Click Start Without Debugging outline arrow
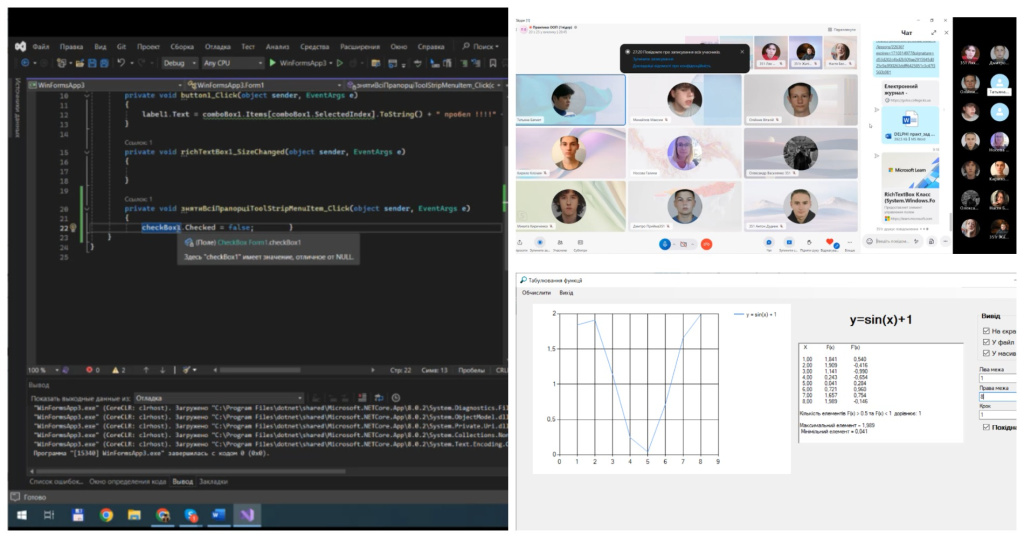 (340, 63)
